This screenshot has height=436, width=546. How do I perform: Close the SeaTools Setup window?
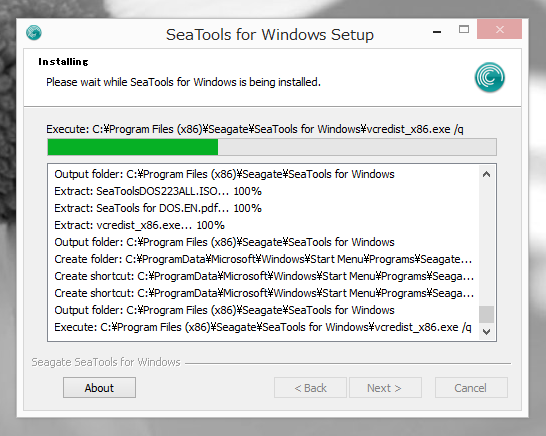click(499, 29)
